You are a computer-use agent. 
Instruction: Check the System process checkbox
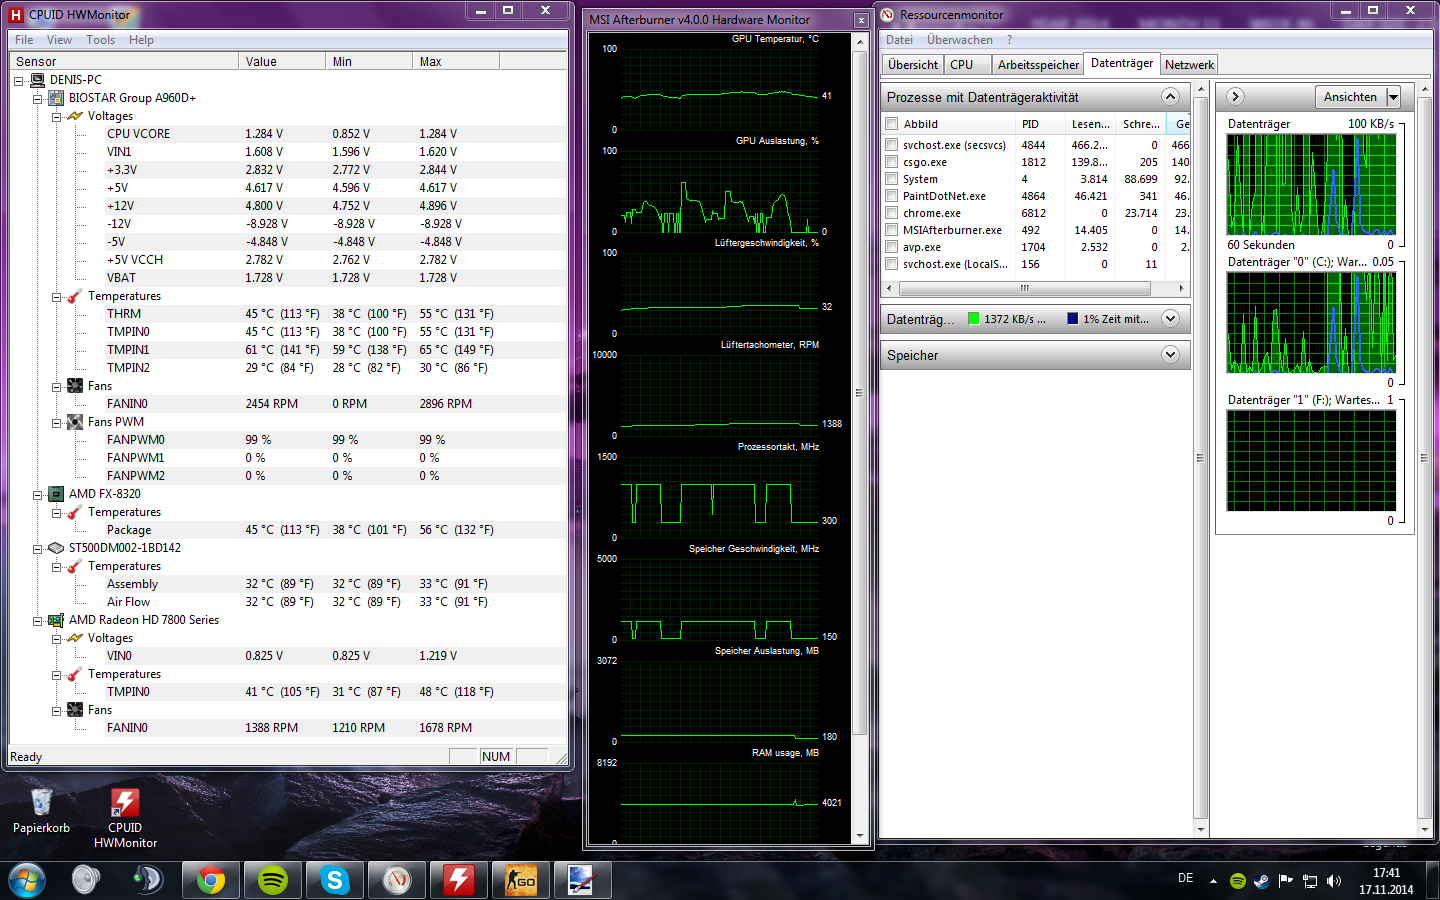tap(891, 179)
